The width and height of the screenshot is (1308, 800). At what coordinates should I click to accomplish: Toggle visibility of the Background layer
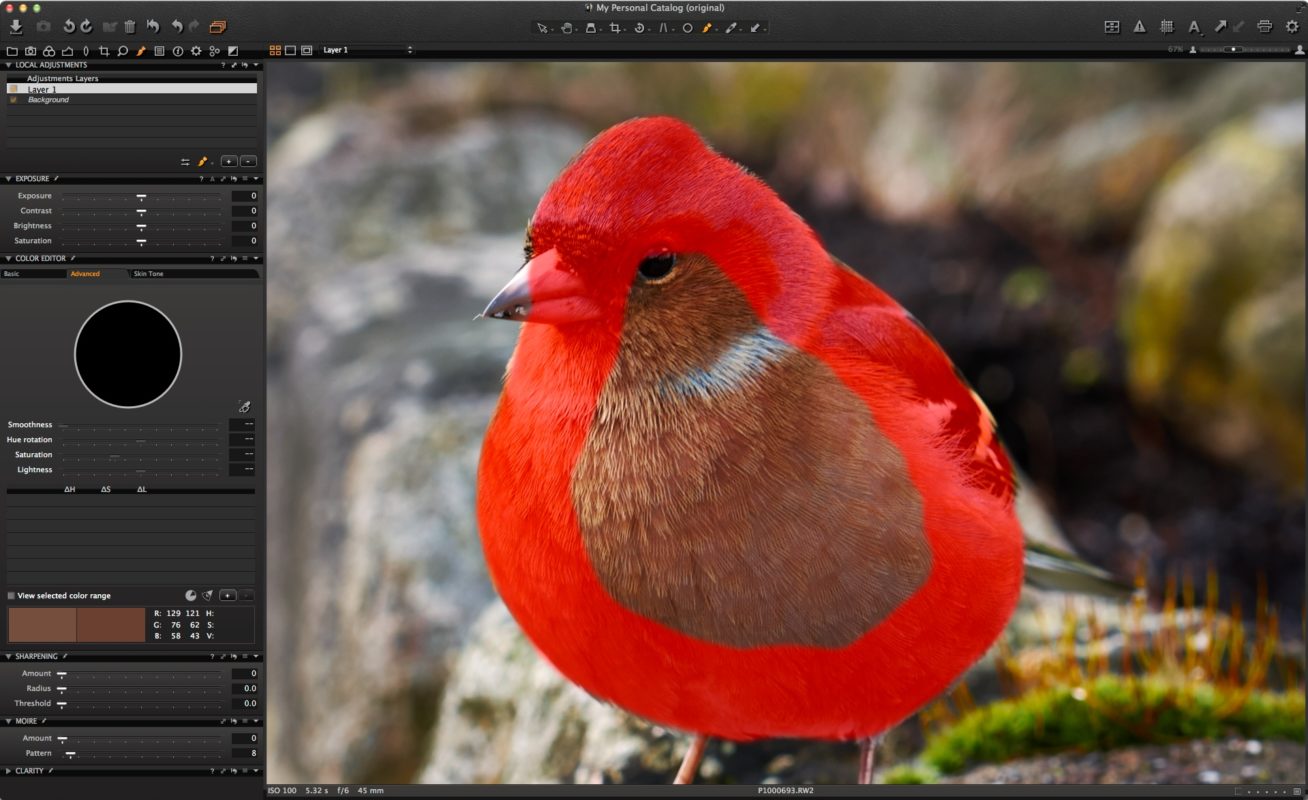(x=12, y=99)
